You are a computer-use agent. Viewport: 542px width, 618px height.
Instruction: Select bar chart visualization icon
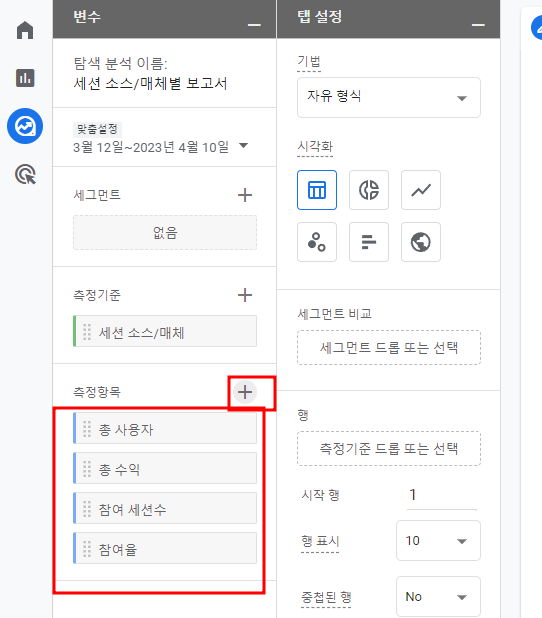(x=369, y=242)
